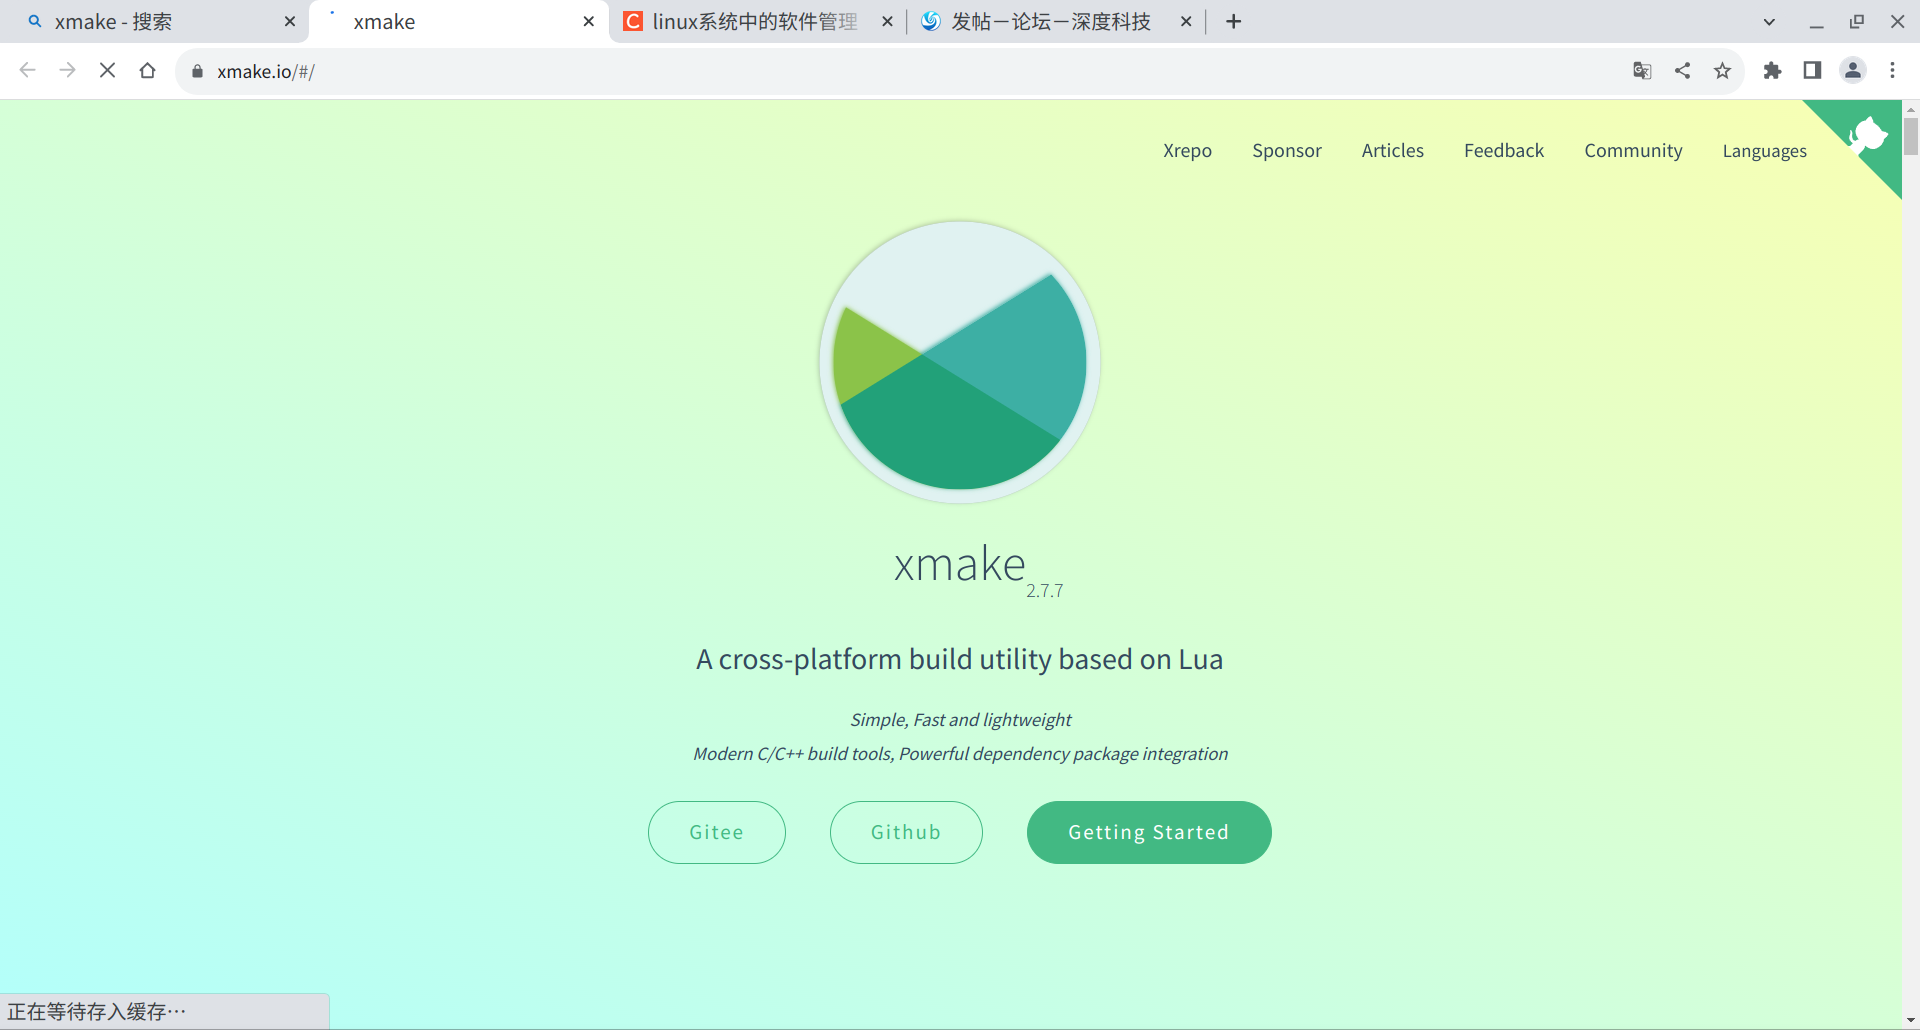Translate this page with the translate icon

1642,71
